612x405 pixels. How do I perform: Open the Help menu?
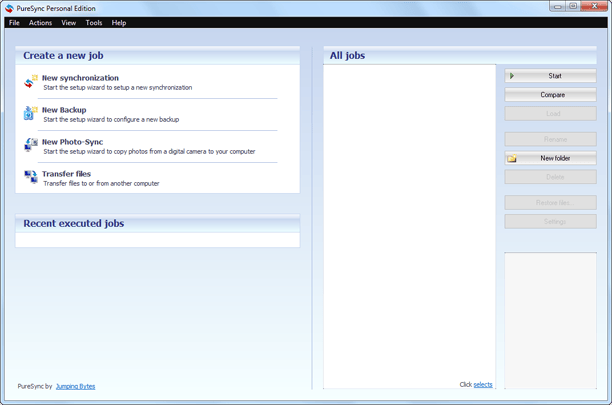119,23
